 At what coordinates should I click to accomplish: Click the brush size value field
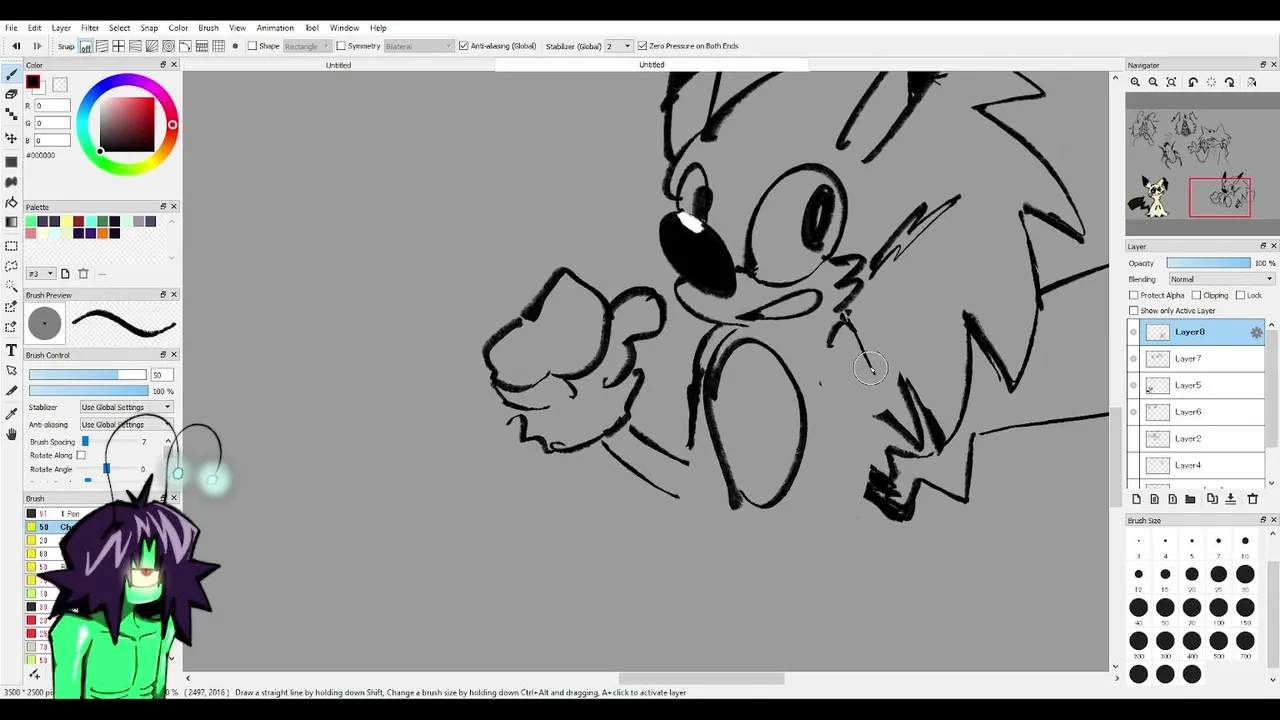tap(162, 375)
